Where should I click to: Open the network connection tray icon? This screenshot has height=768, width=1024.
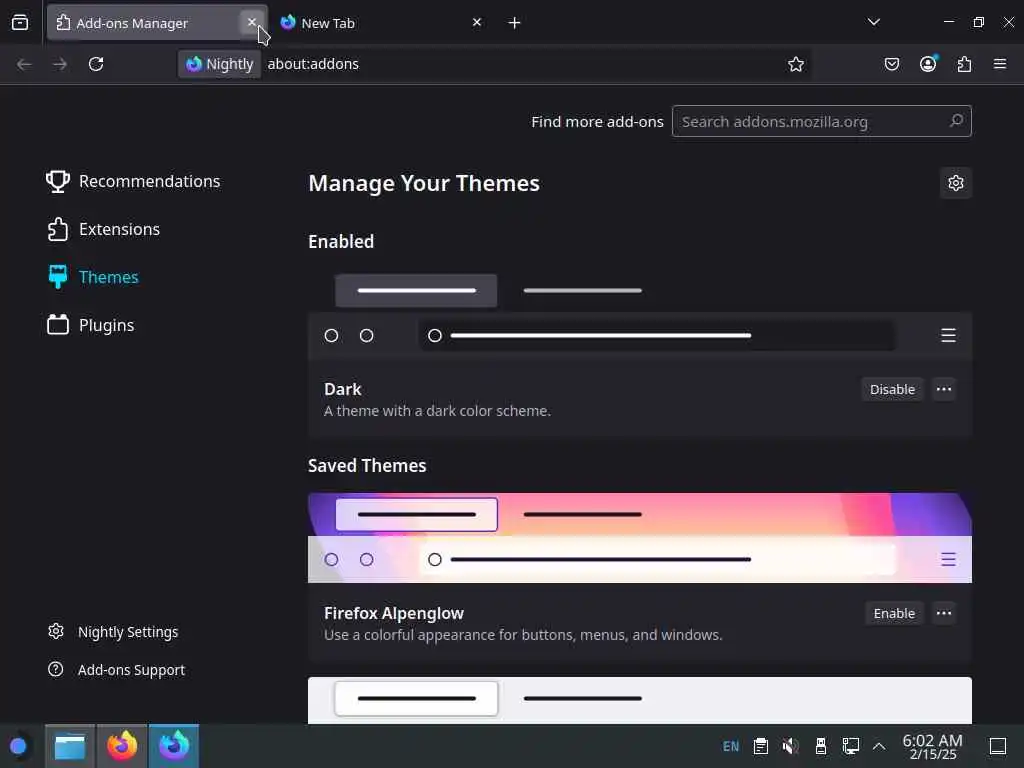click(x=850, y=746)
